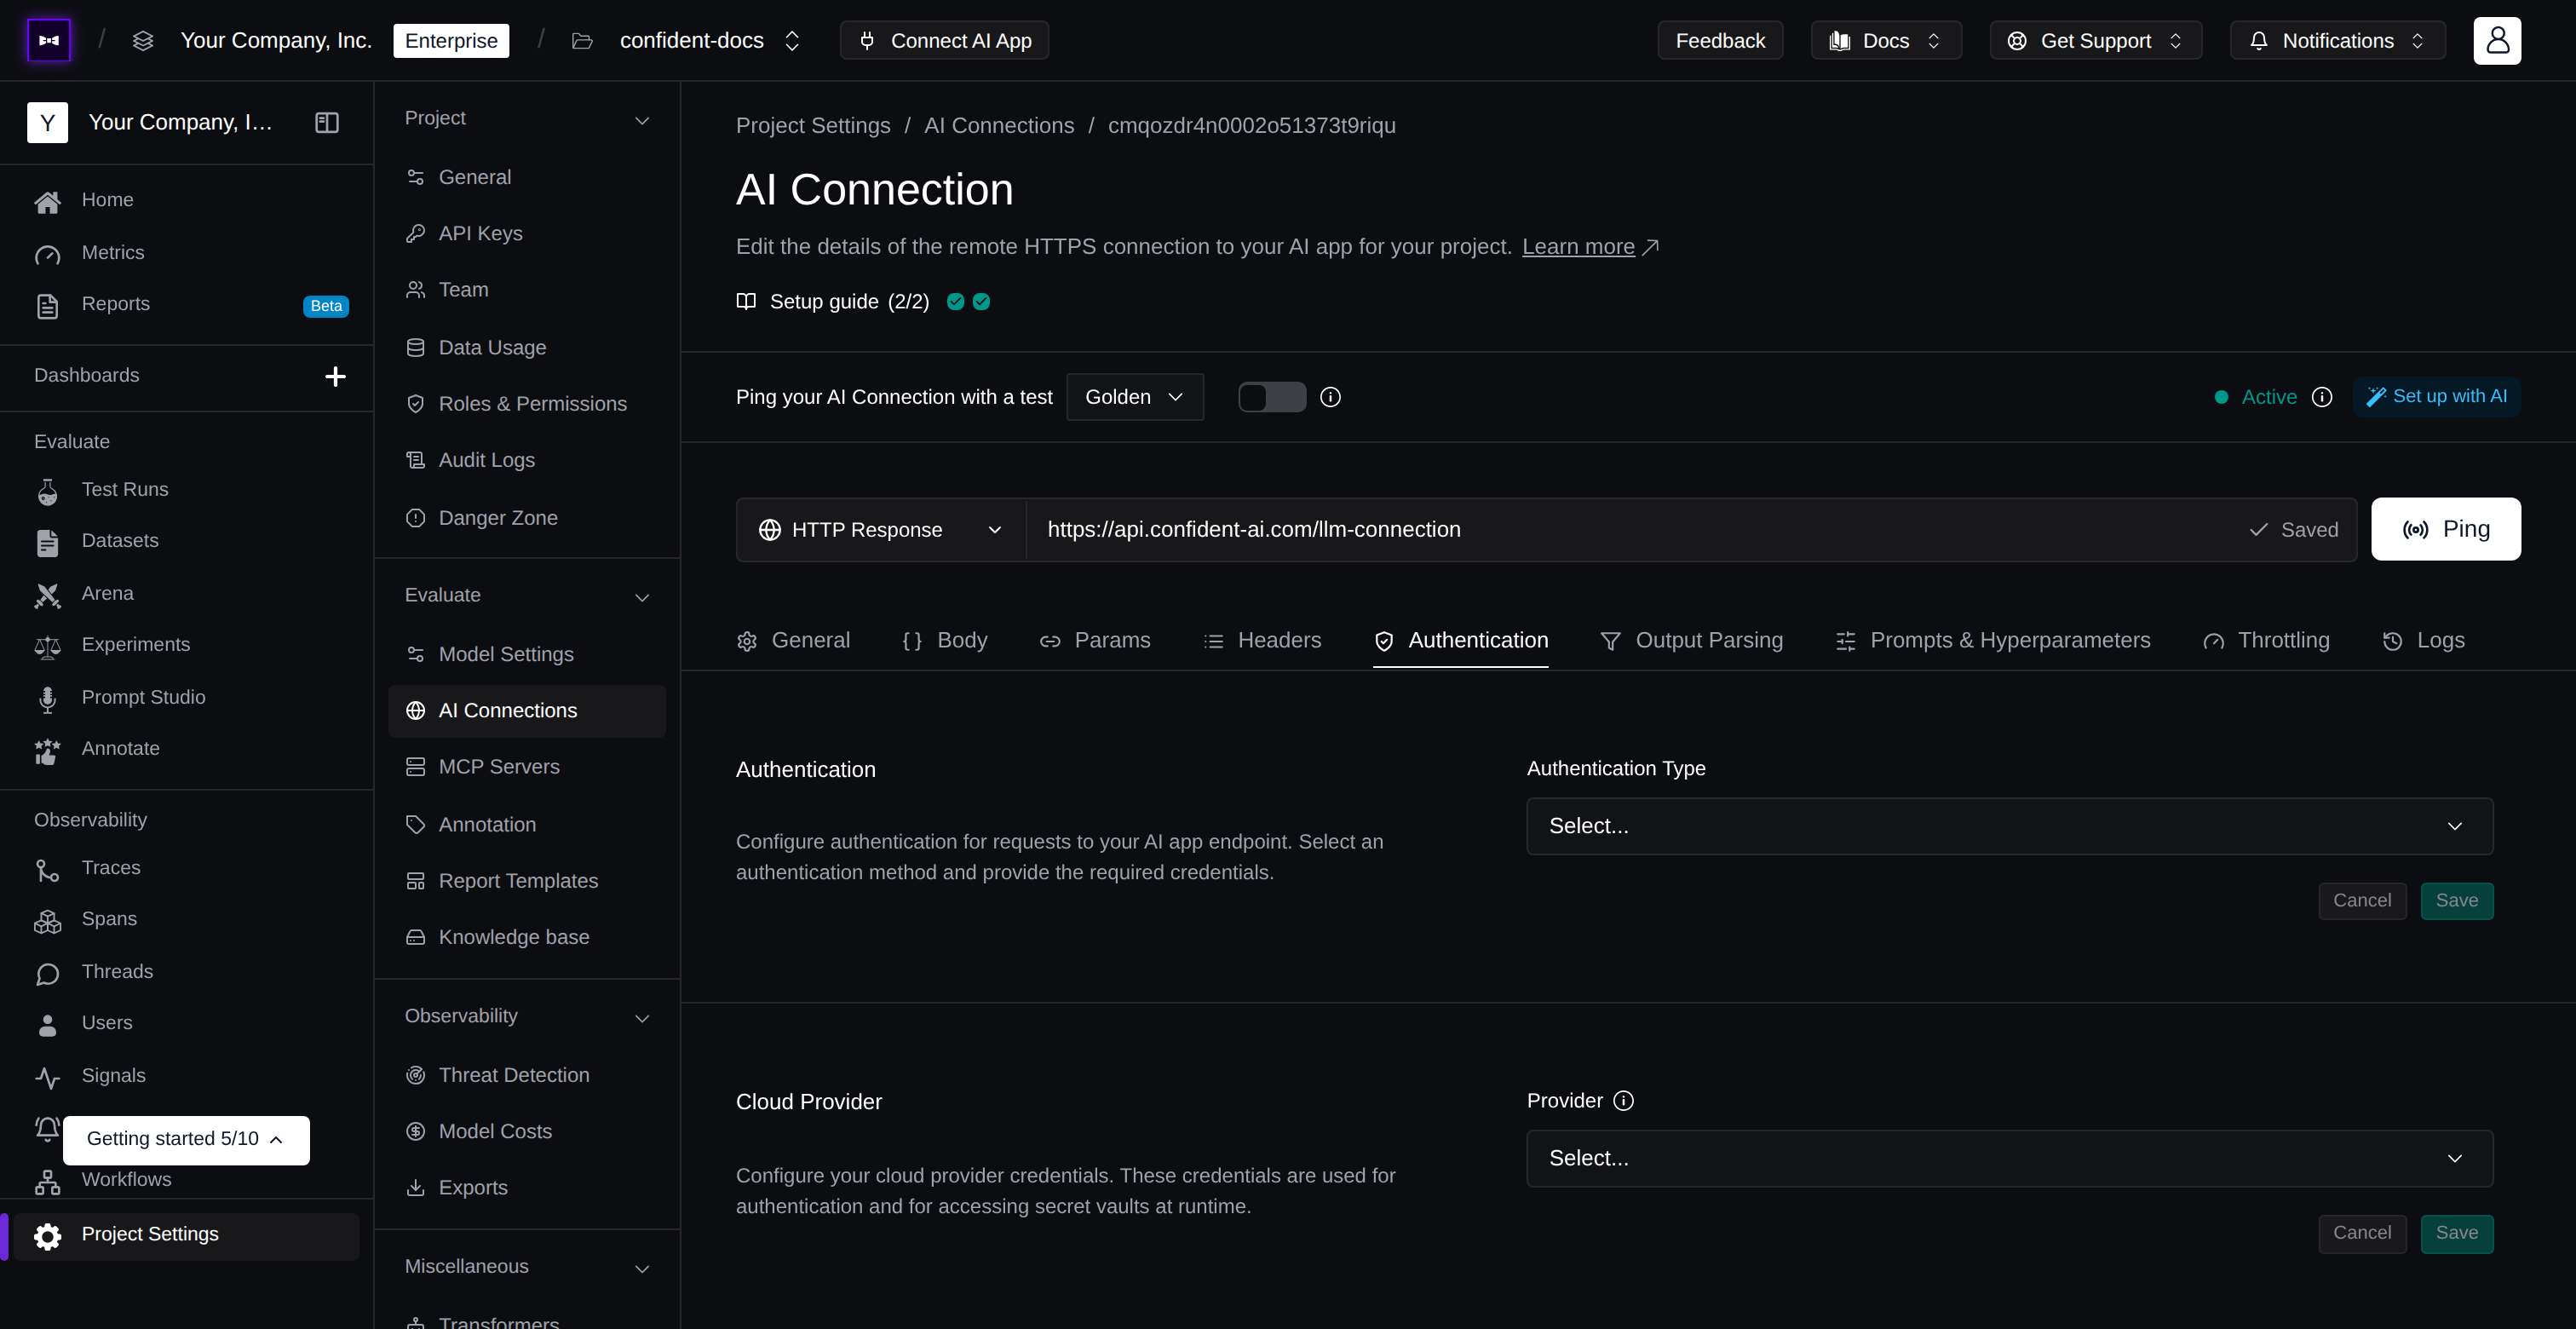Switch to the Throttling tab

2266,641
